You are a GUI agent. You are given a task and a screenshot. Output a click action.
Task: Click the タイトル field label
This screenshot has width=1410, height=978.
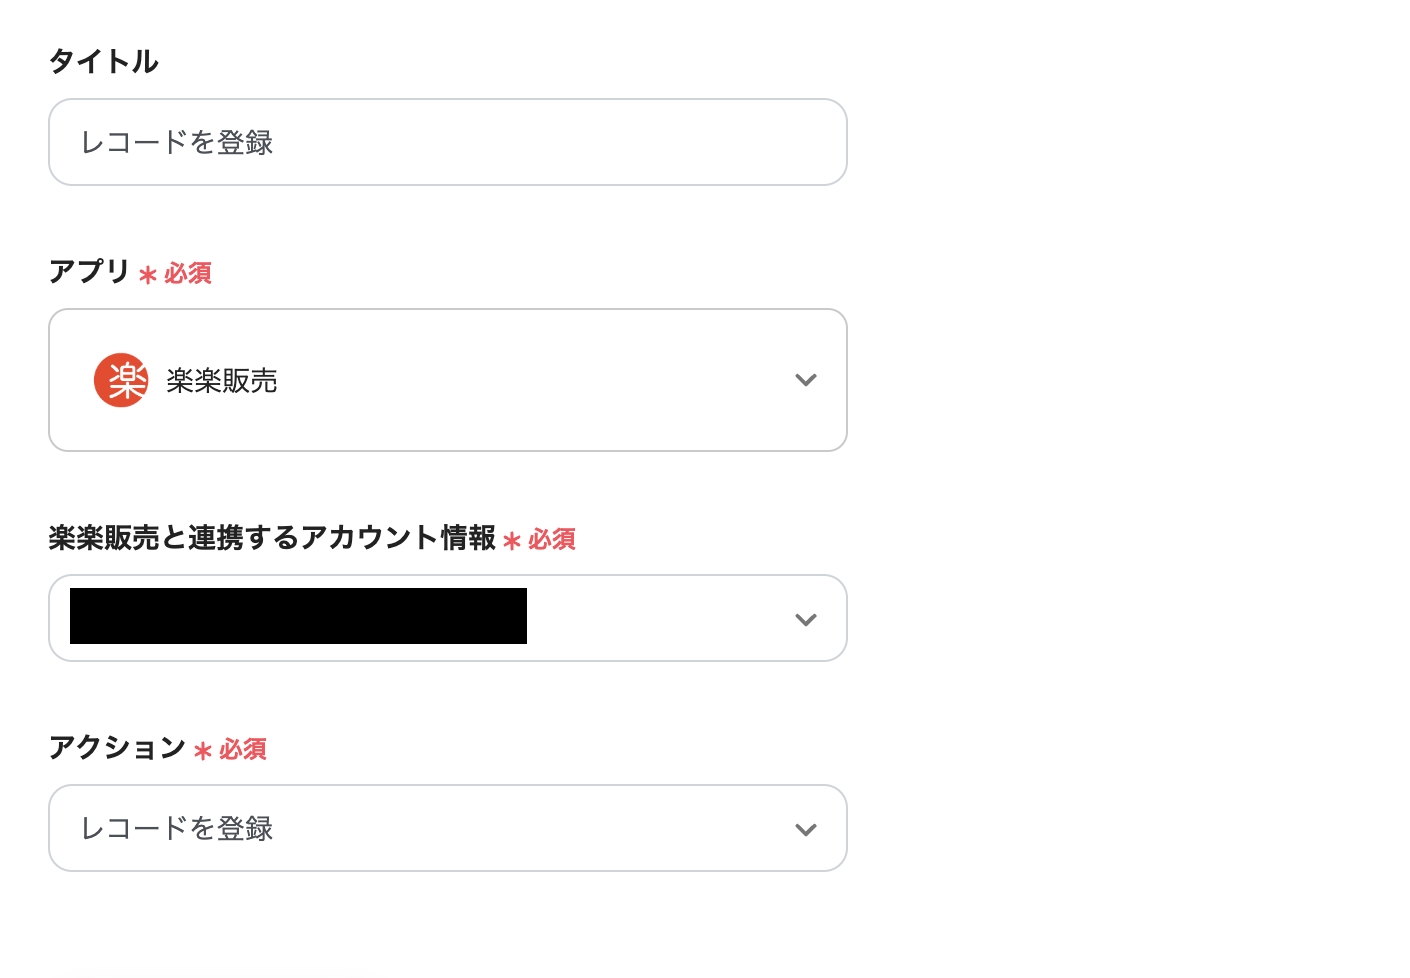tap(104, 62)
